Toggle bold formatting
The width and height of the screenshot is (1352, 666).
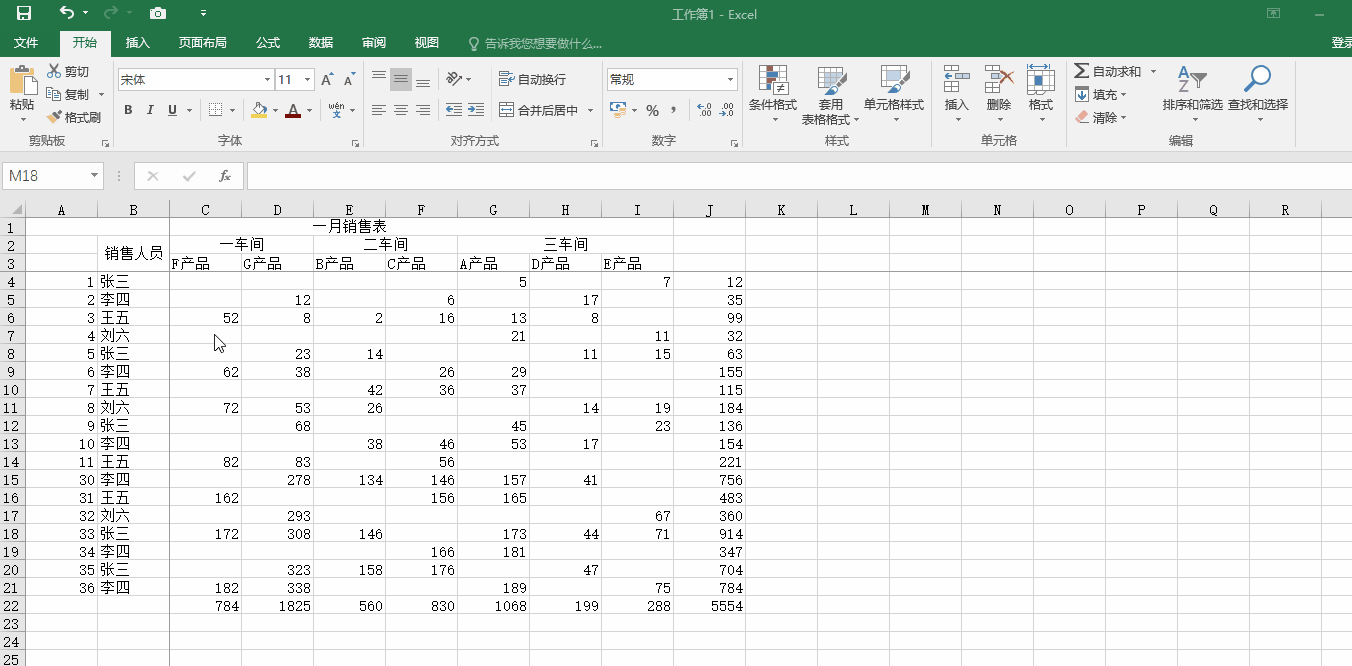point(128,110)
